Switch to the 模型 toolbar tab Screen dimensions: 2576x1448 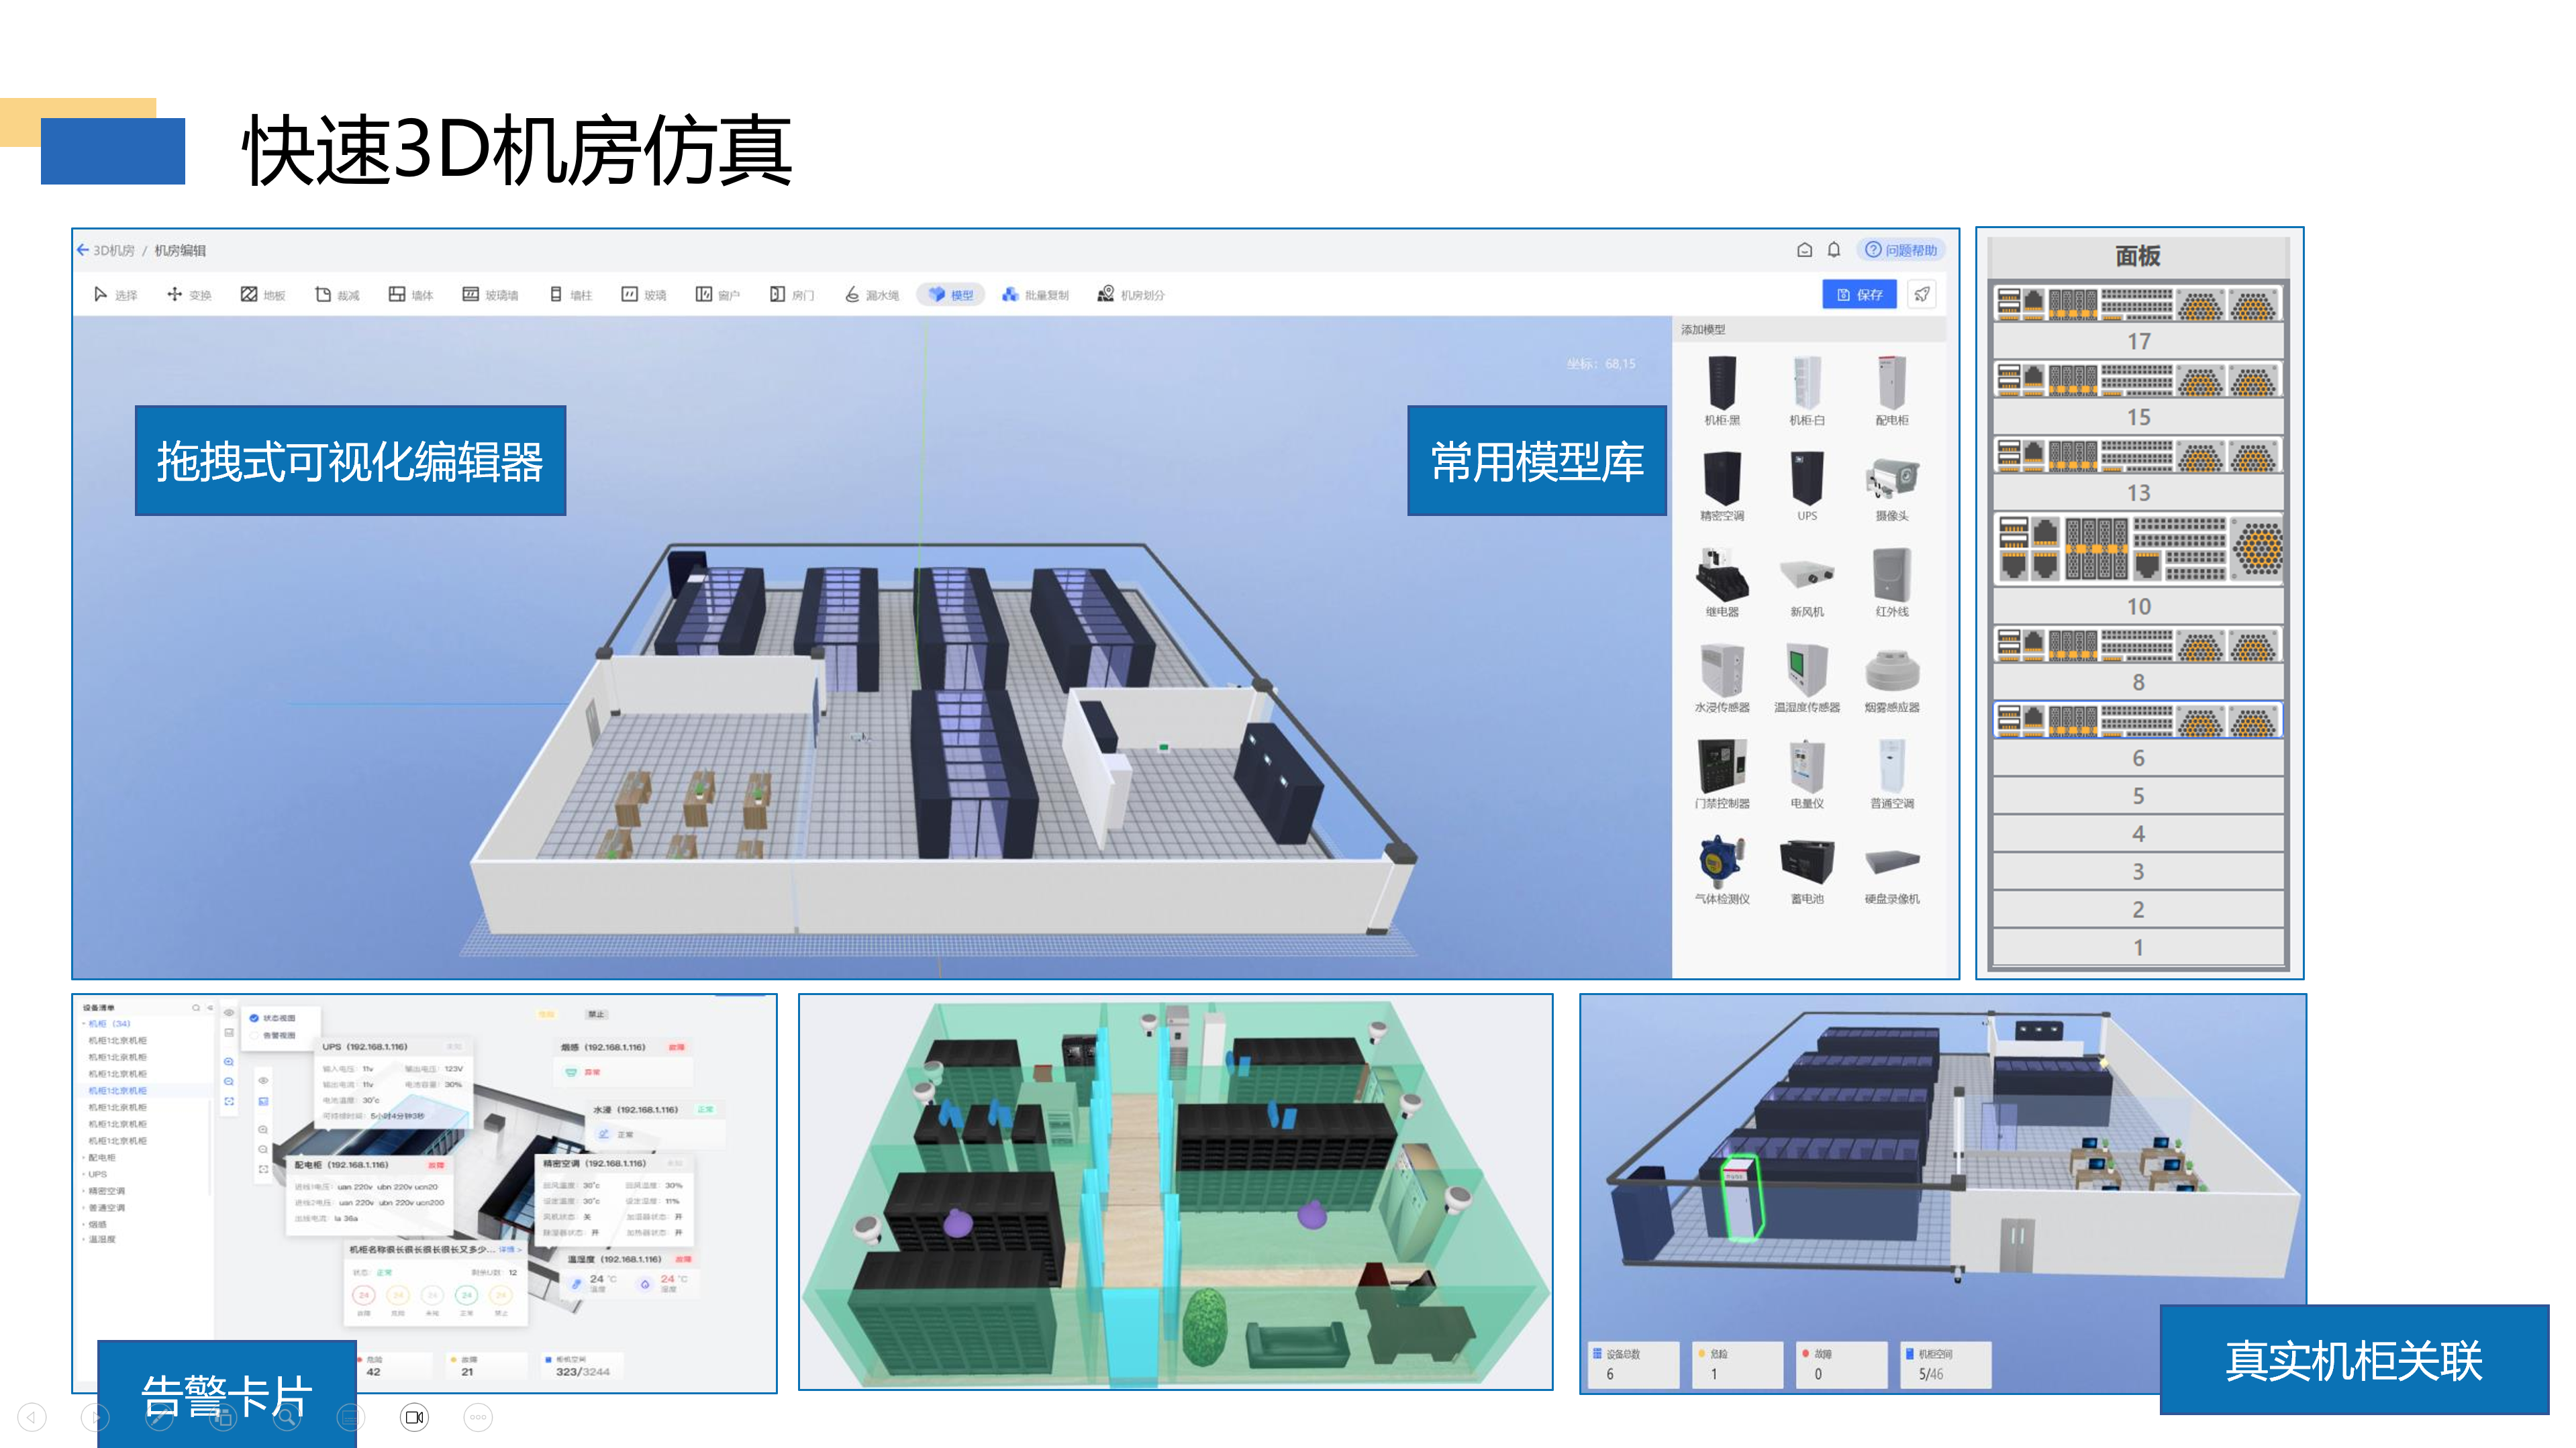pyautogui.click(x=951, y=295)
